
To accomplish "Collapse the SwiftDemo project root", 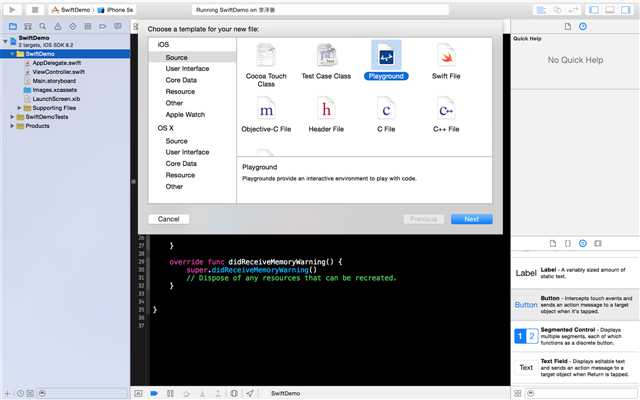I will [x=5, y=41].
